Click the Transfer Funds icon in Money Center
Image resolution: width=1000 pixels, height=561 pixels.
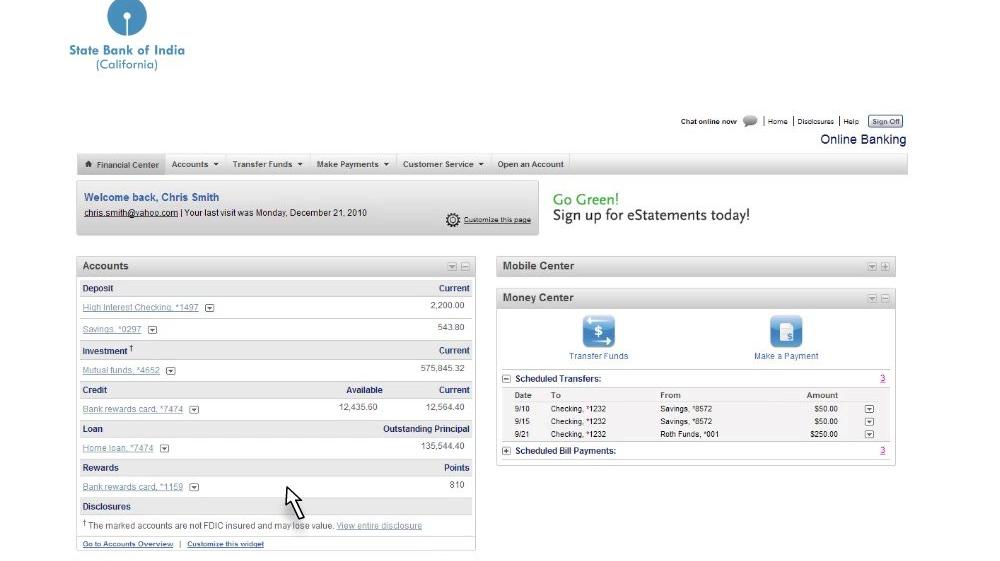tap(598, 332)
